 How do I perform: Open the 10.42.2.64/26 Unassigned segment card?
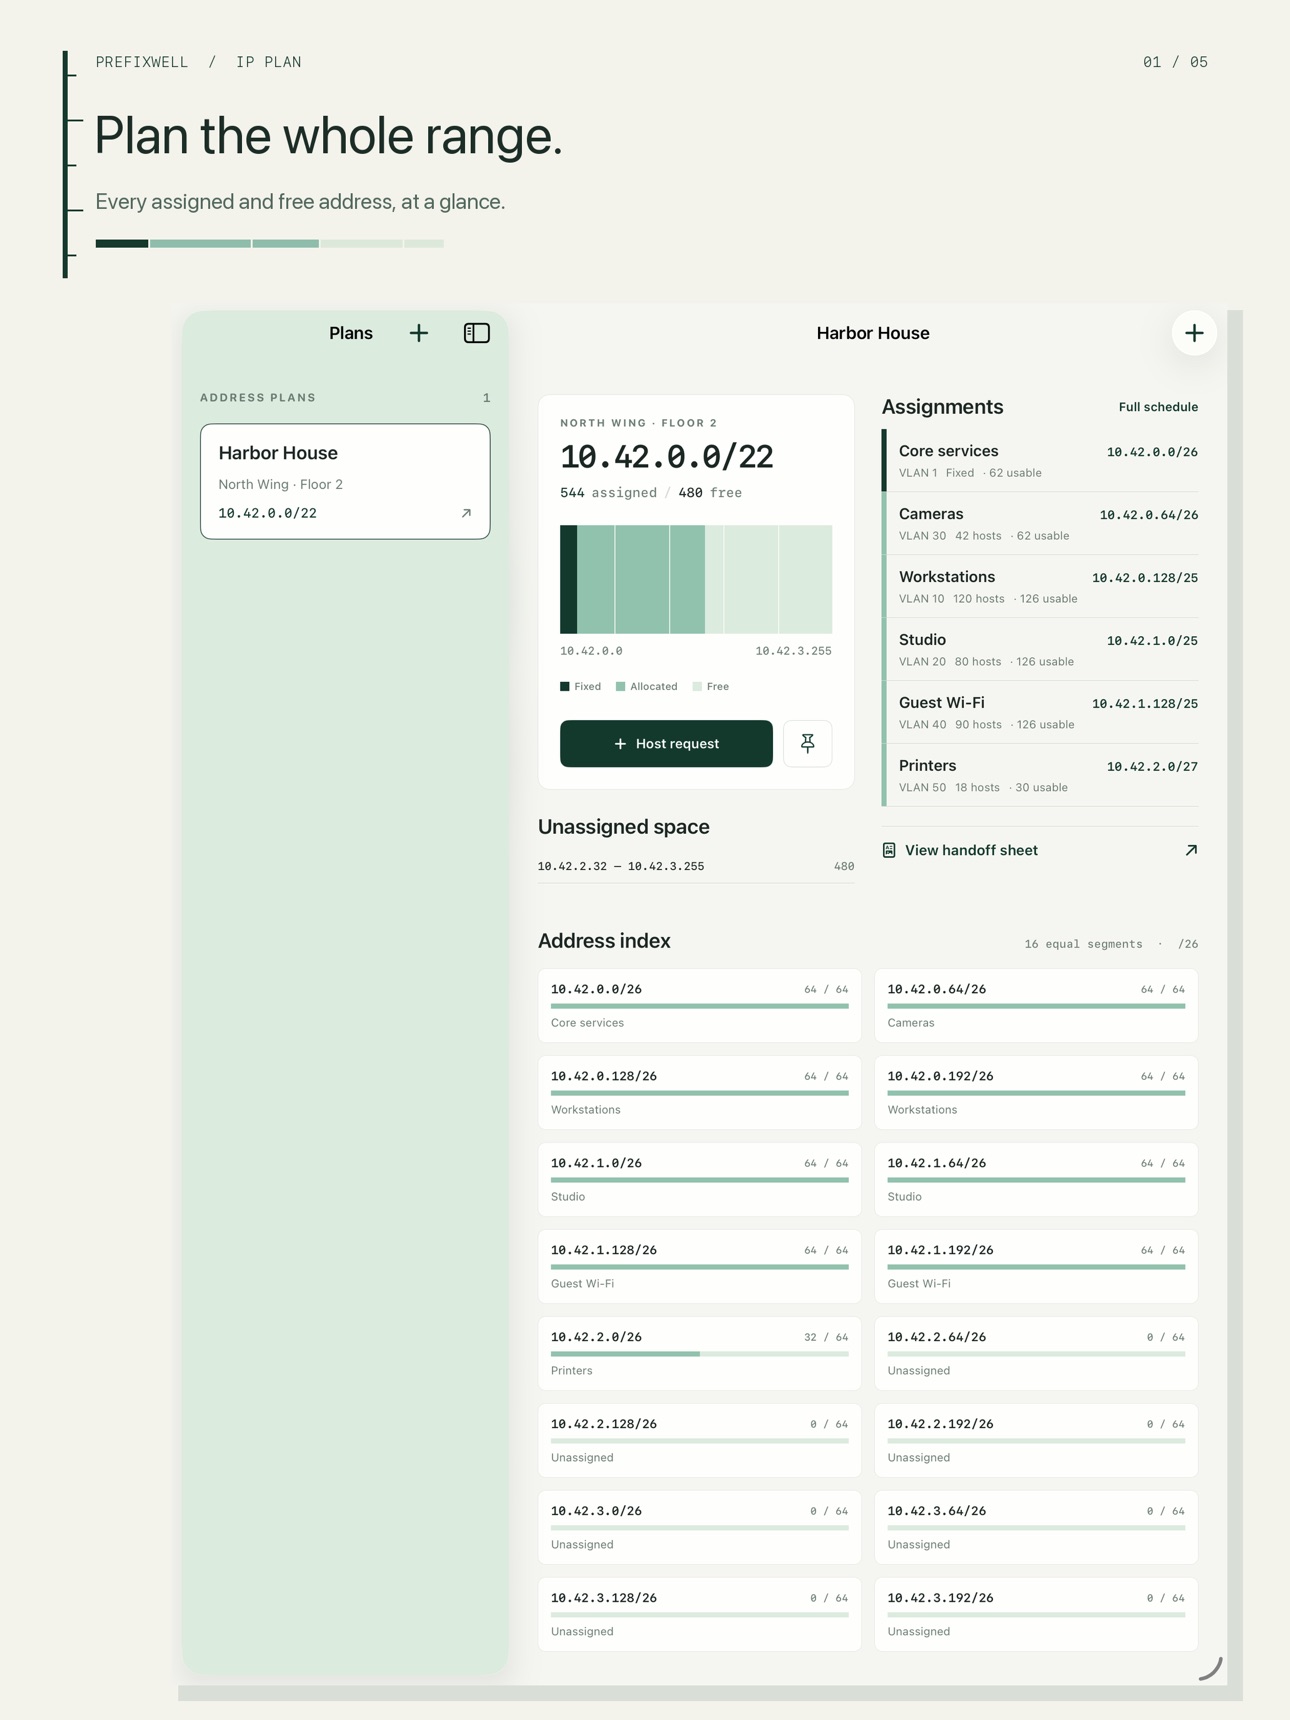click(x=1036, y=1353)
